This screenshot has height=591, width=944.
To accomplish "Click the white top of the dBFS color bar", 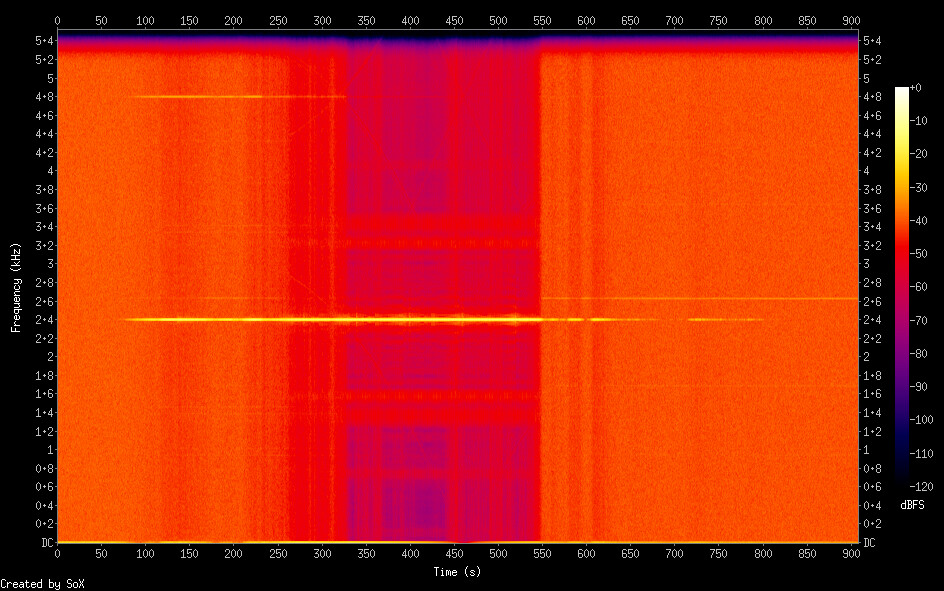I will pos(902,91).
